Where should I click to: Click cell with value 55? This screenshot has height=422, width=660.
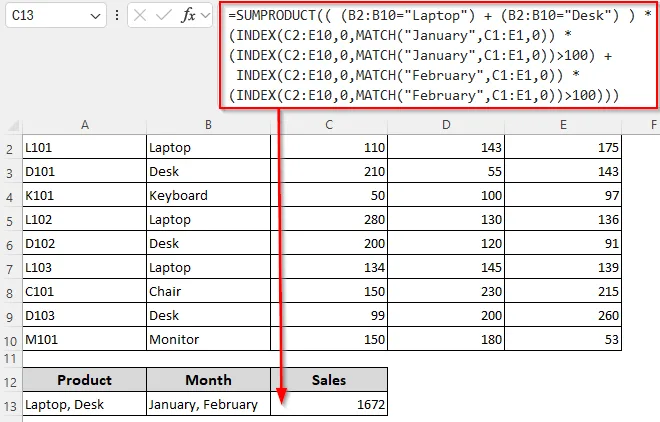click(x=446, y=171)
